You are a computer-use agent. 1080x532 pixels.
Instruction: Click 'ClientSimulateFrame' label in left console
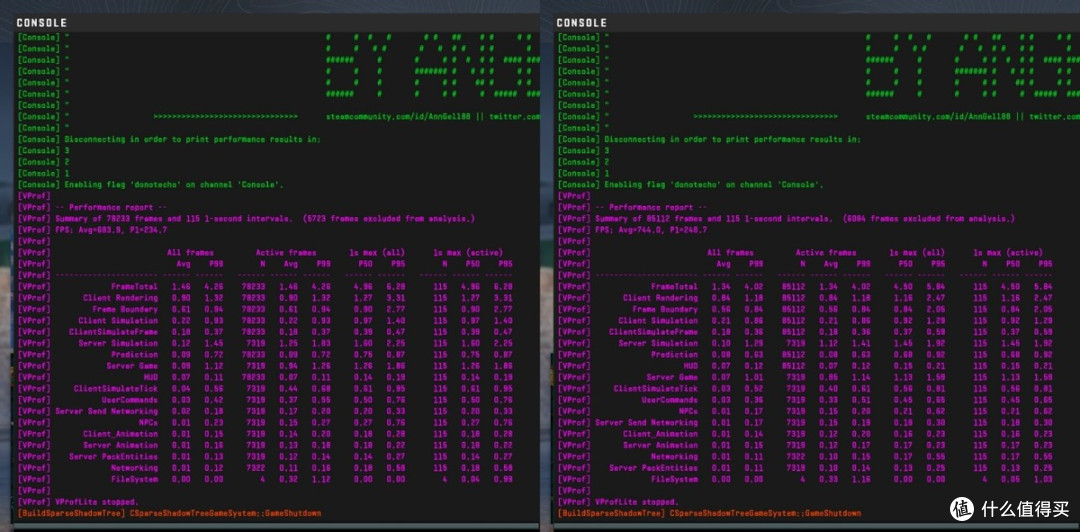(x=113, y=331)
